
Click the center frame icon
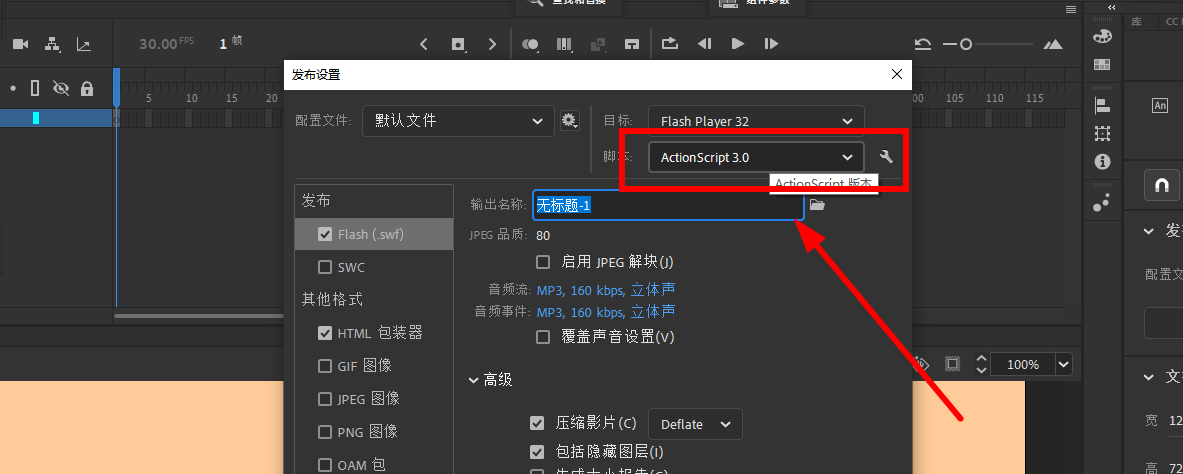pos(632,45)
